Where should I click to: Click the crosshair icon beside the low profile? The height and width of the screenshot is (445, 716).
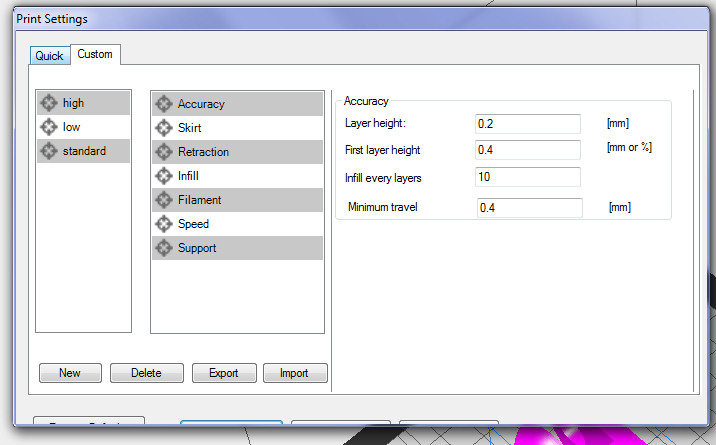point(48,127)
